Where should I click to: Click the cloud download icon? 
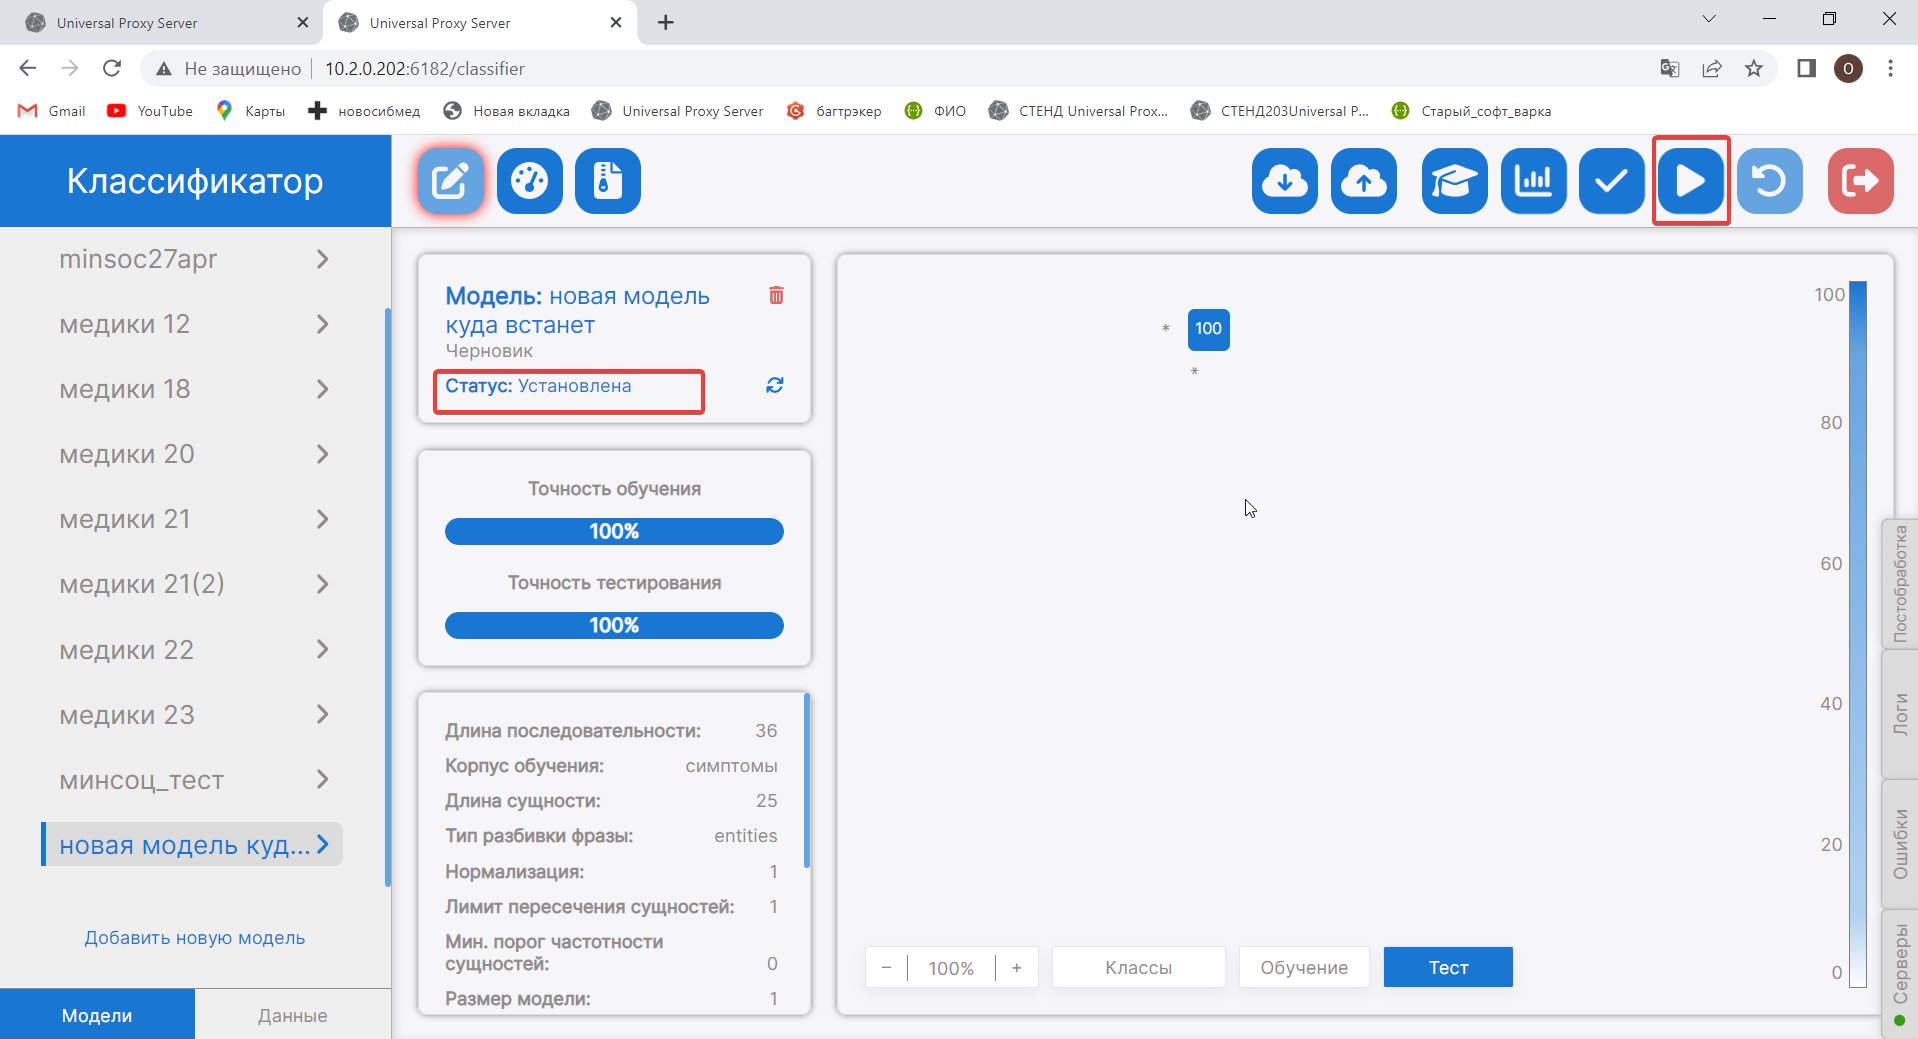[1284, 181]
